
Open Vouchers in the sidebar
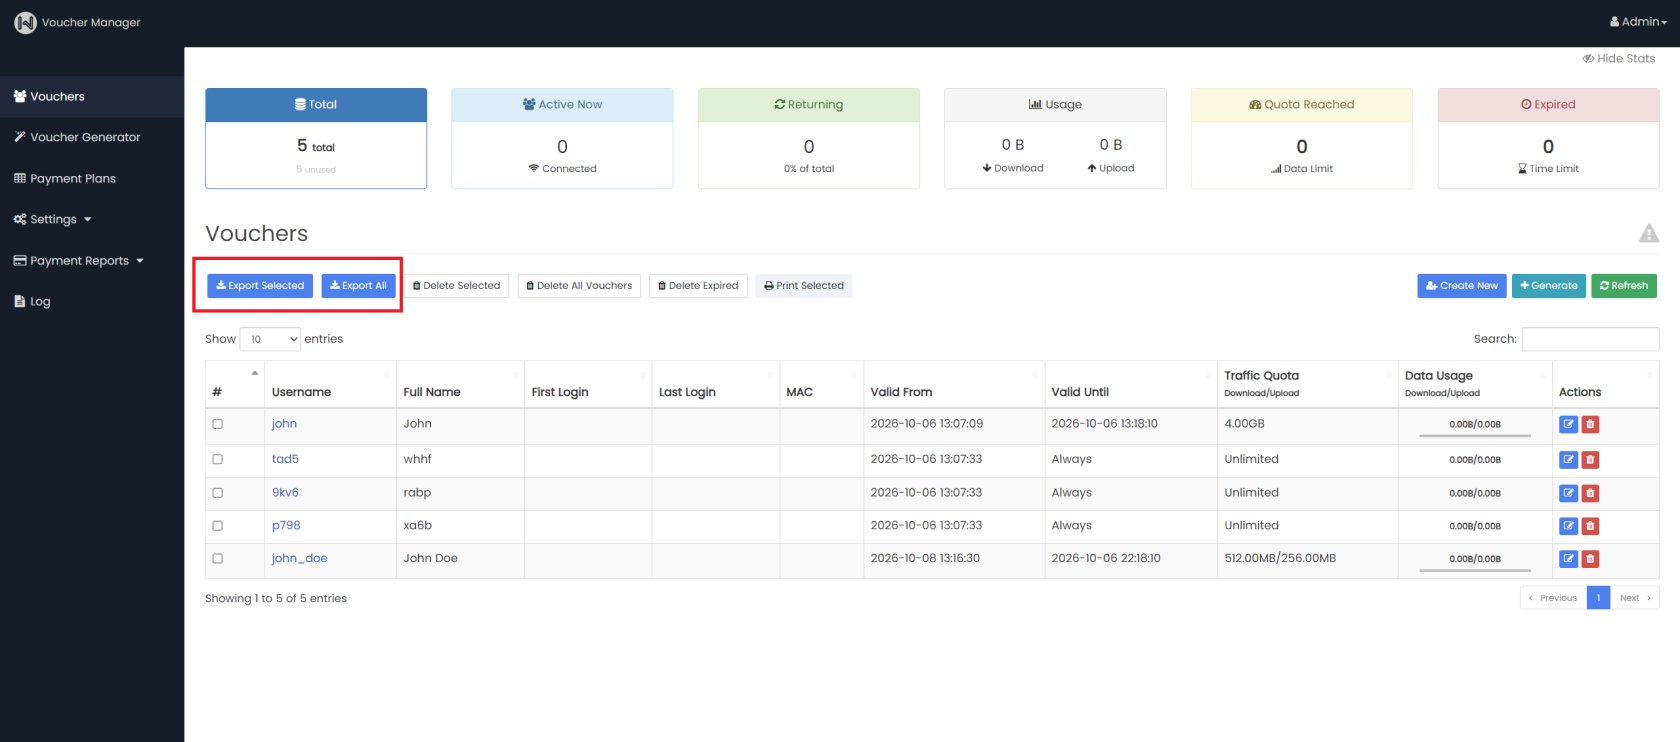point(92,97)
